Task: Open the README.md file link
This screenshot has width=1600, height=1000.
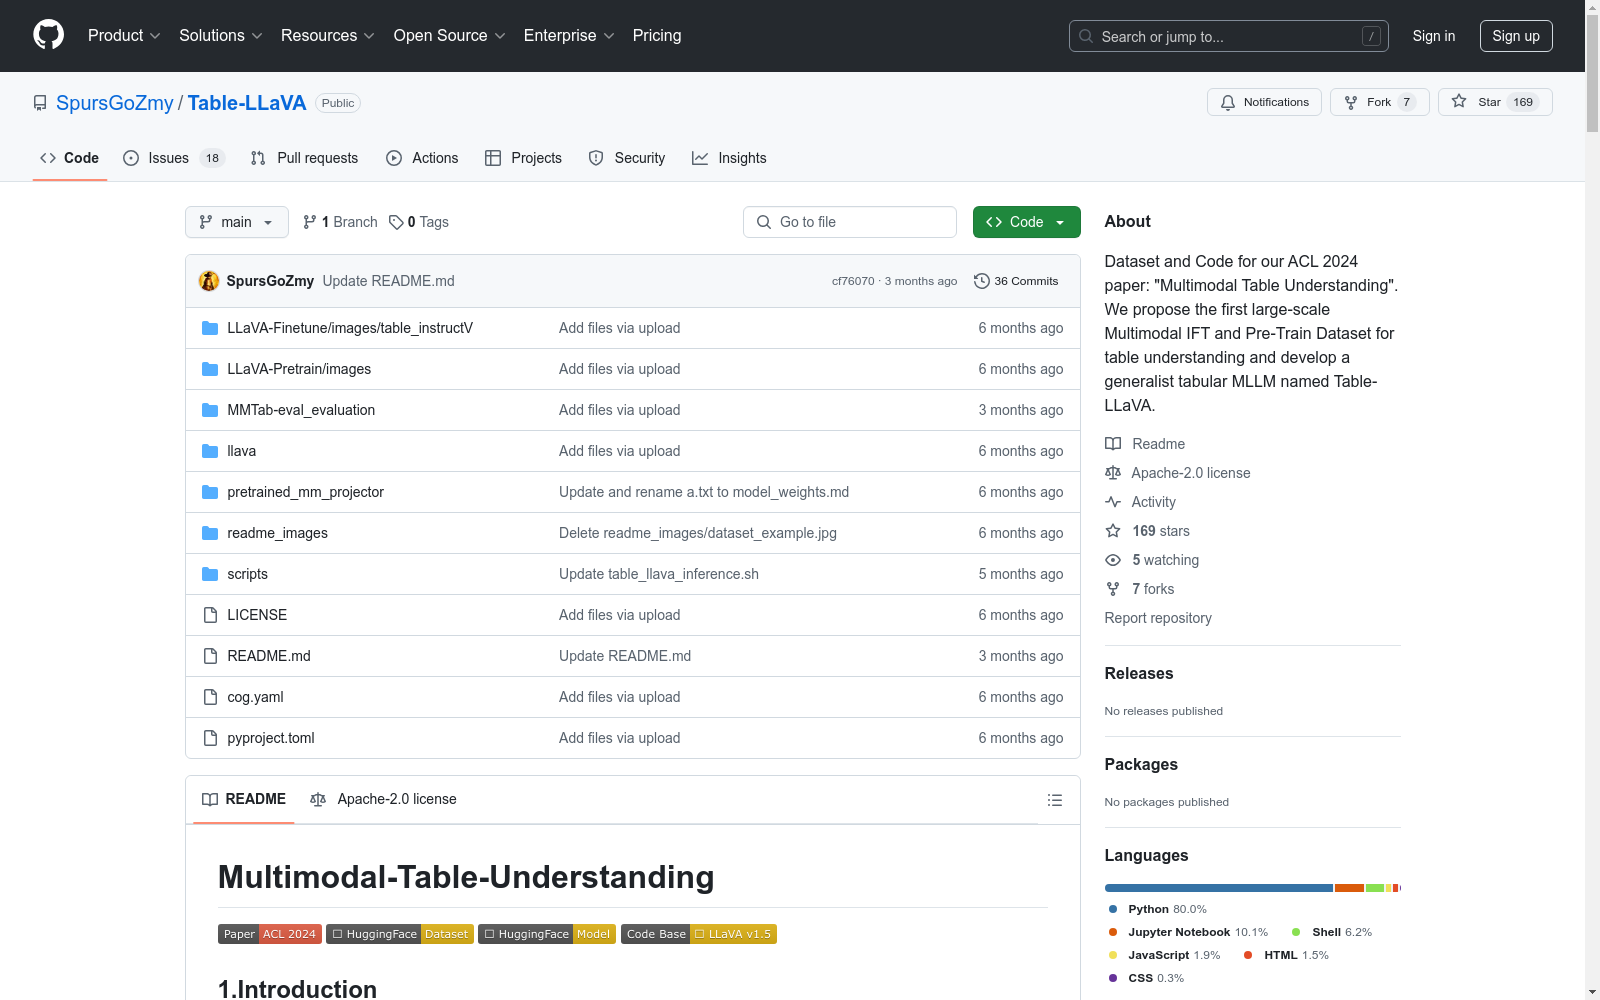Action: click(268, 656)
